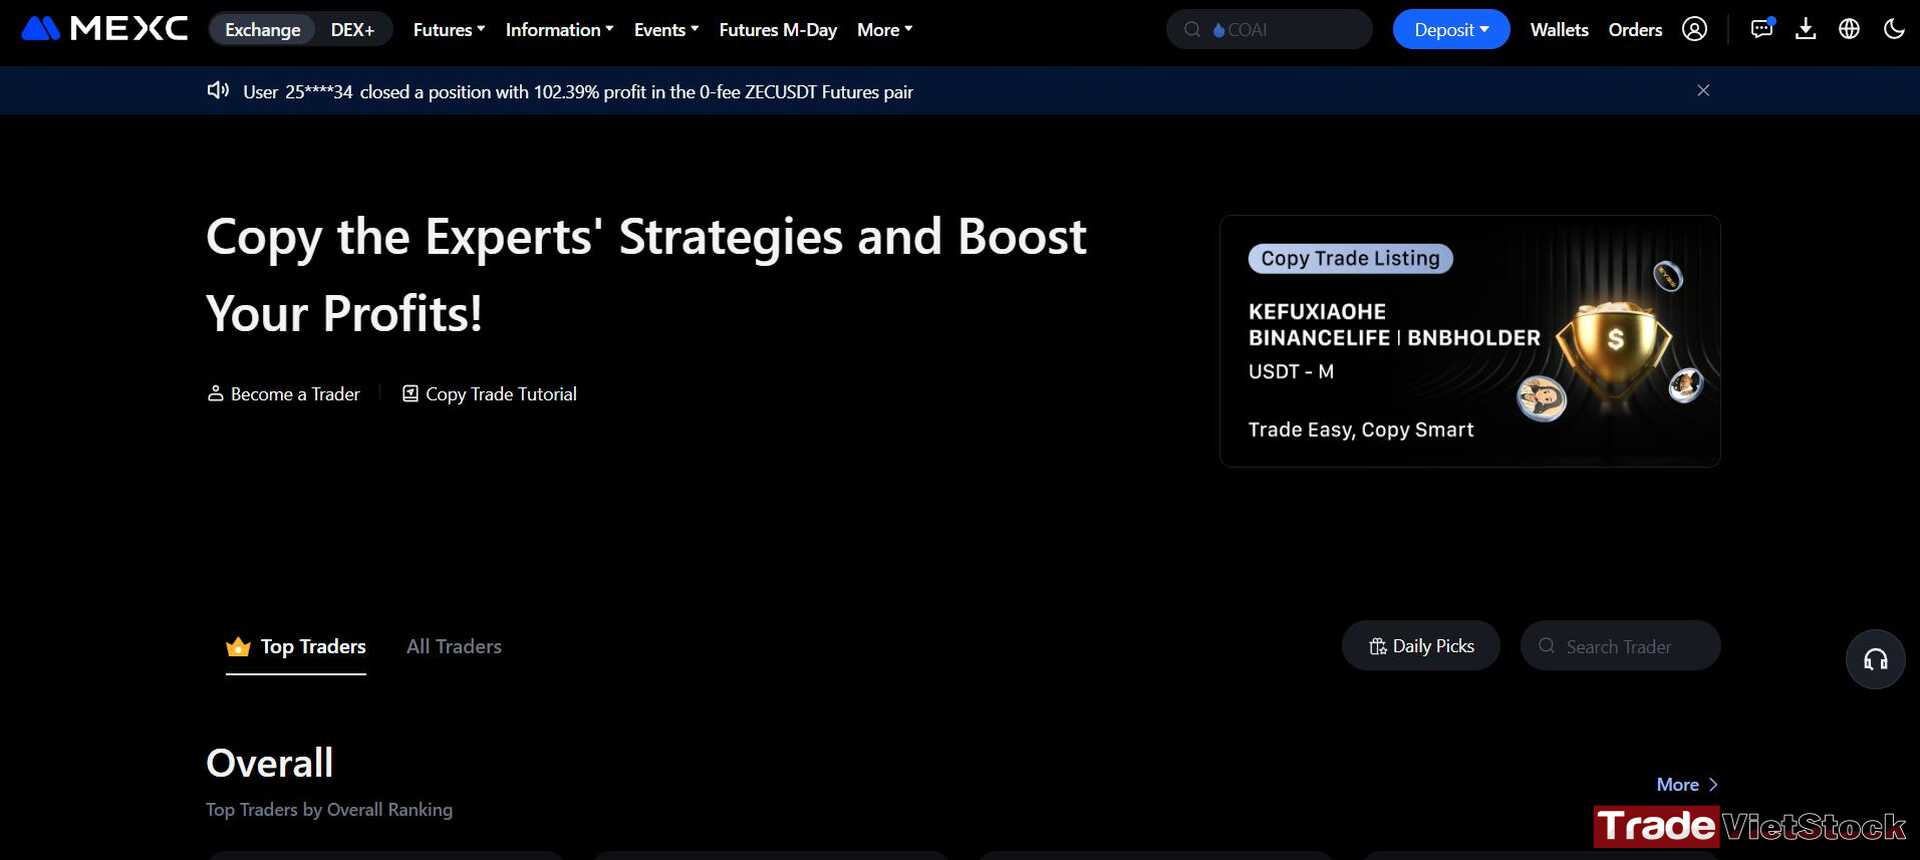Go to Wallets

[1559, 30]
